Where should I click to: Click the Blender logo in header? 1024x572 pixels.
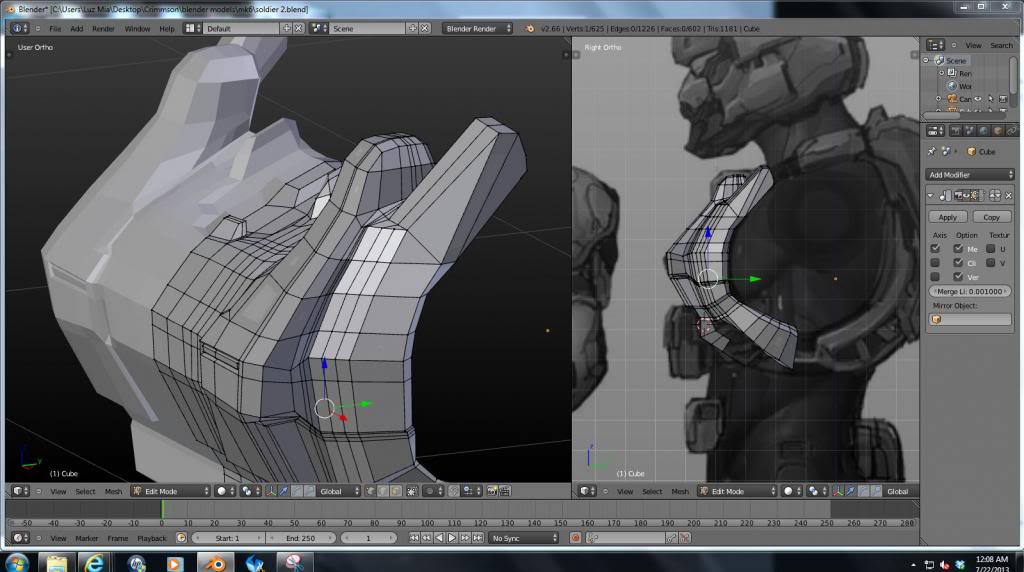[x=529, y=29]
